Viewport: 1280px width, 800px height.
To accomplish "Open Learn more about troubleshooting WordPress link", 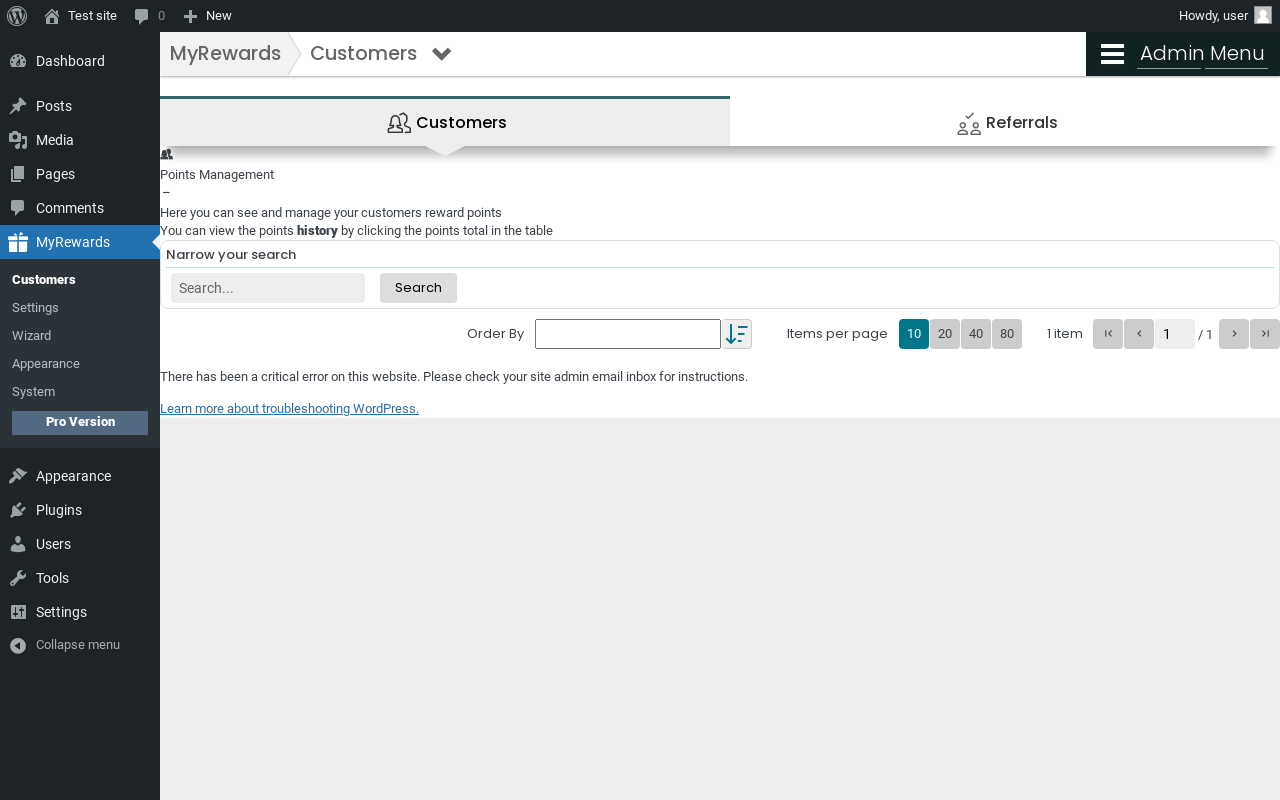I will click(289, 409).
